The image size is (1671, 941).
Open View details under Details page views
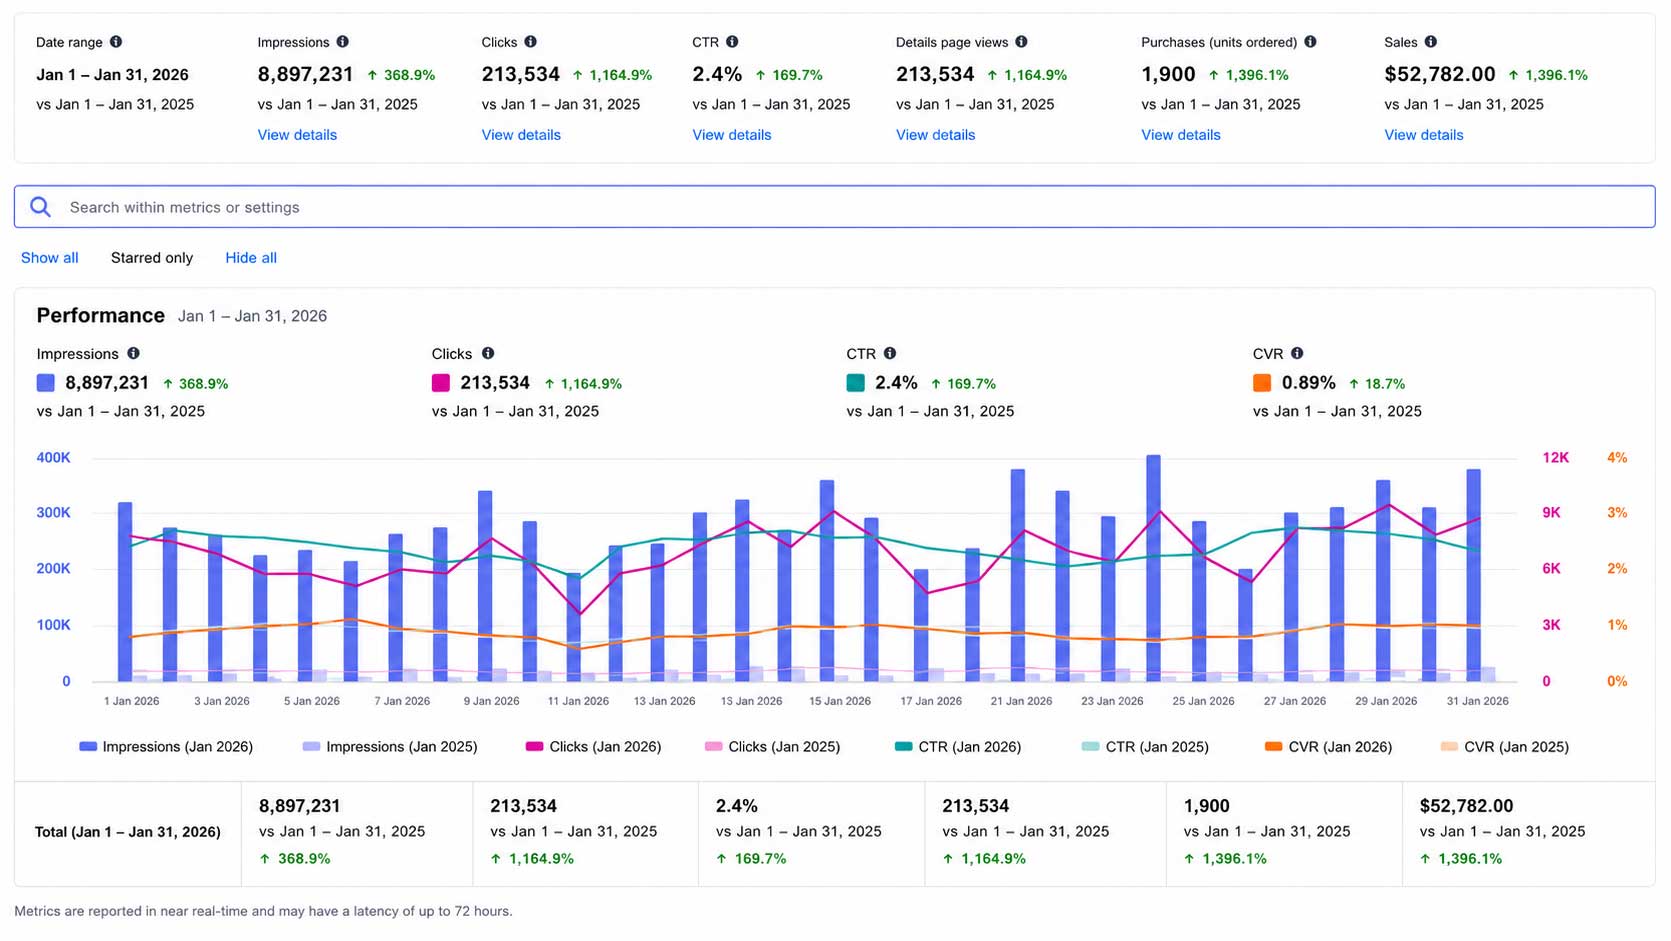click(x=935, y=135)
